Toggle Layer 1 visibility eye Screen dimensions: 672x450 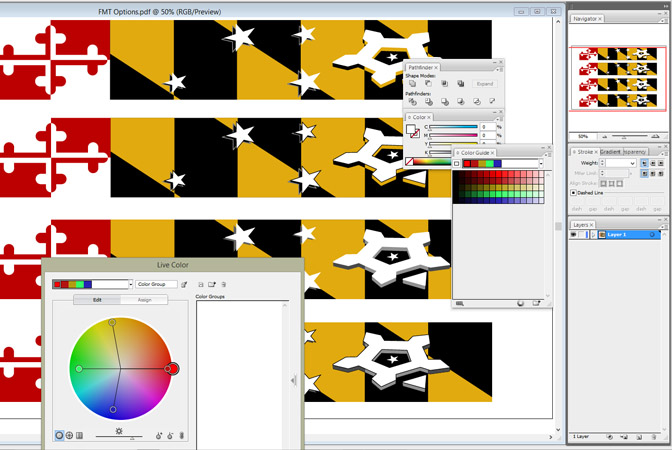574,235
